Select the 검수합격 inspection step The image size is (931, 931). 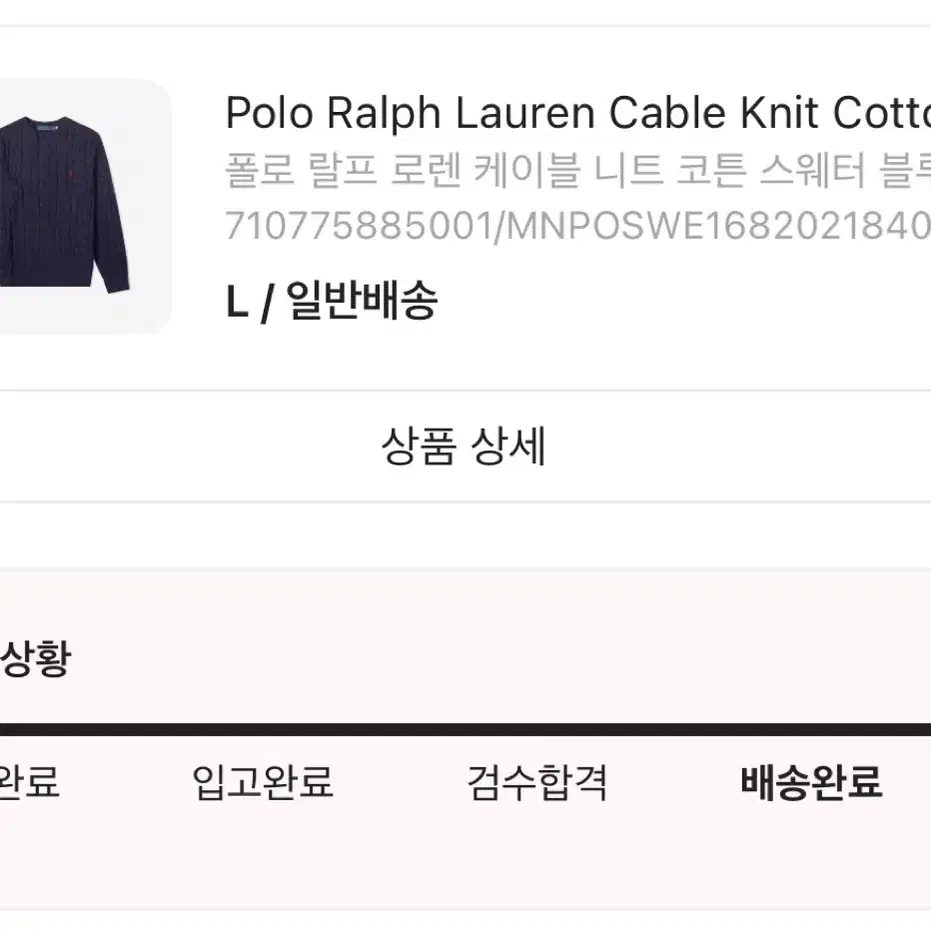click(x=537, y=781)
